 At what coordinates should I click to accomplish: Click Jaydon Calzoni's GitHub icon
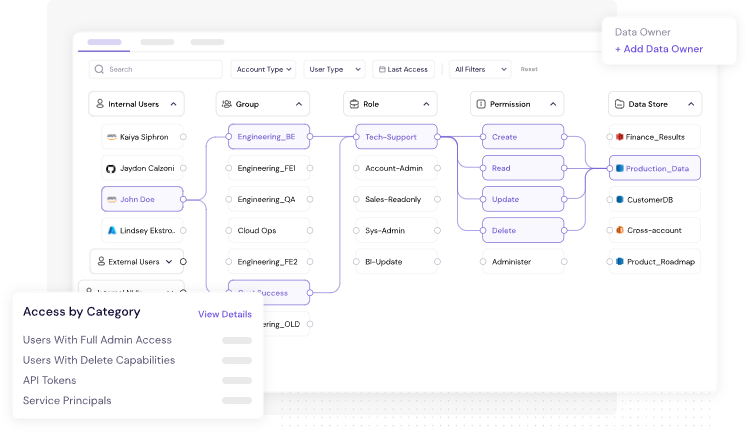click(x=111, y=168)
